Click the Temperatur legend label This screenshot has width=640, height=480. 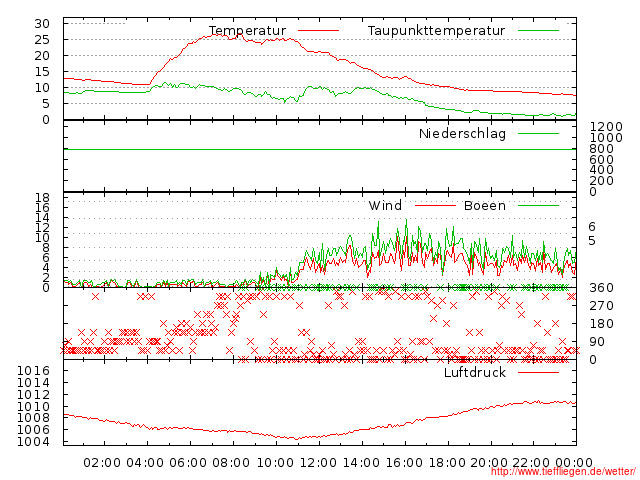248,31
